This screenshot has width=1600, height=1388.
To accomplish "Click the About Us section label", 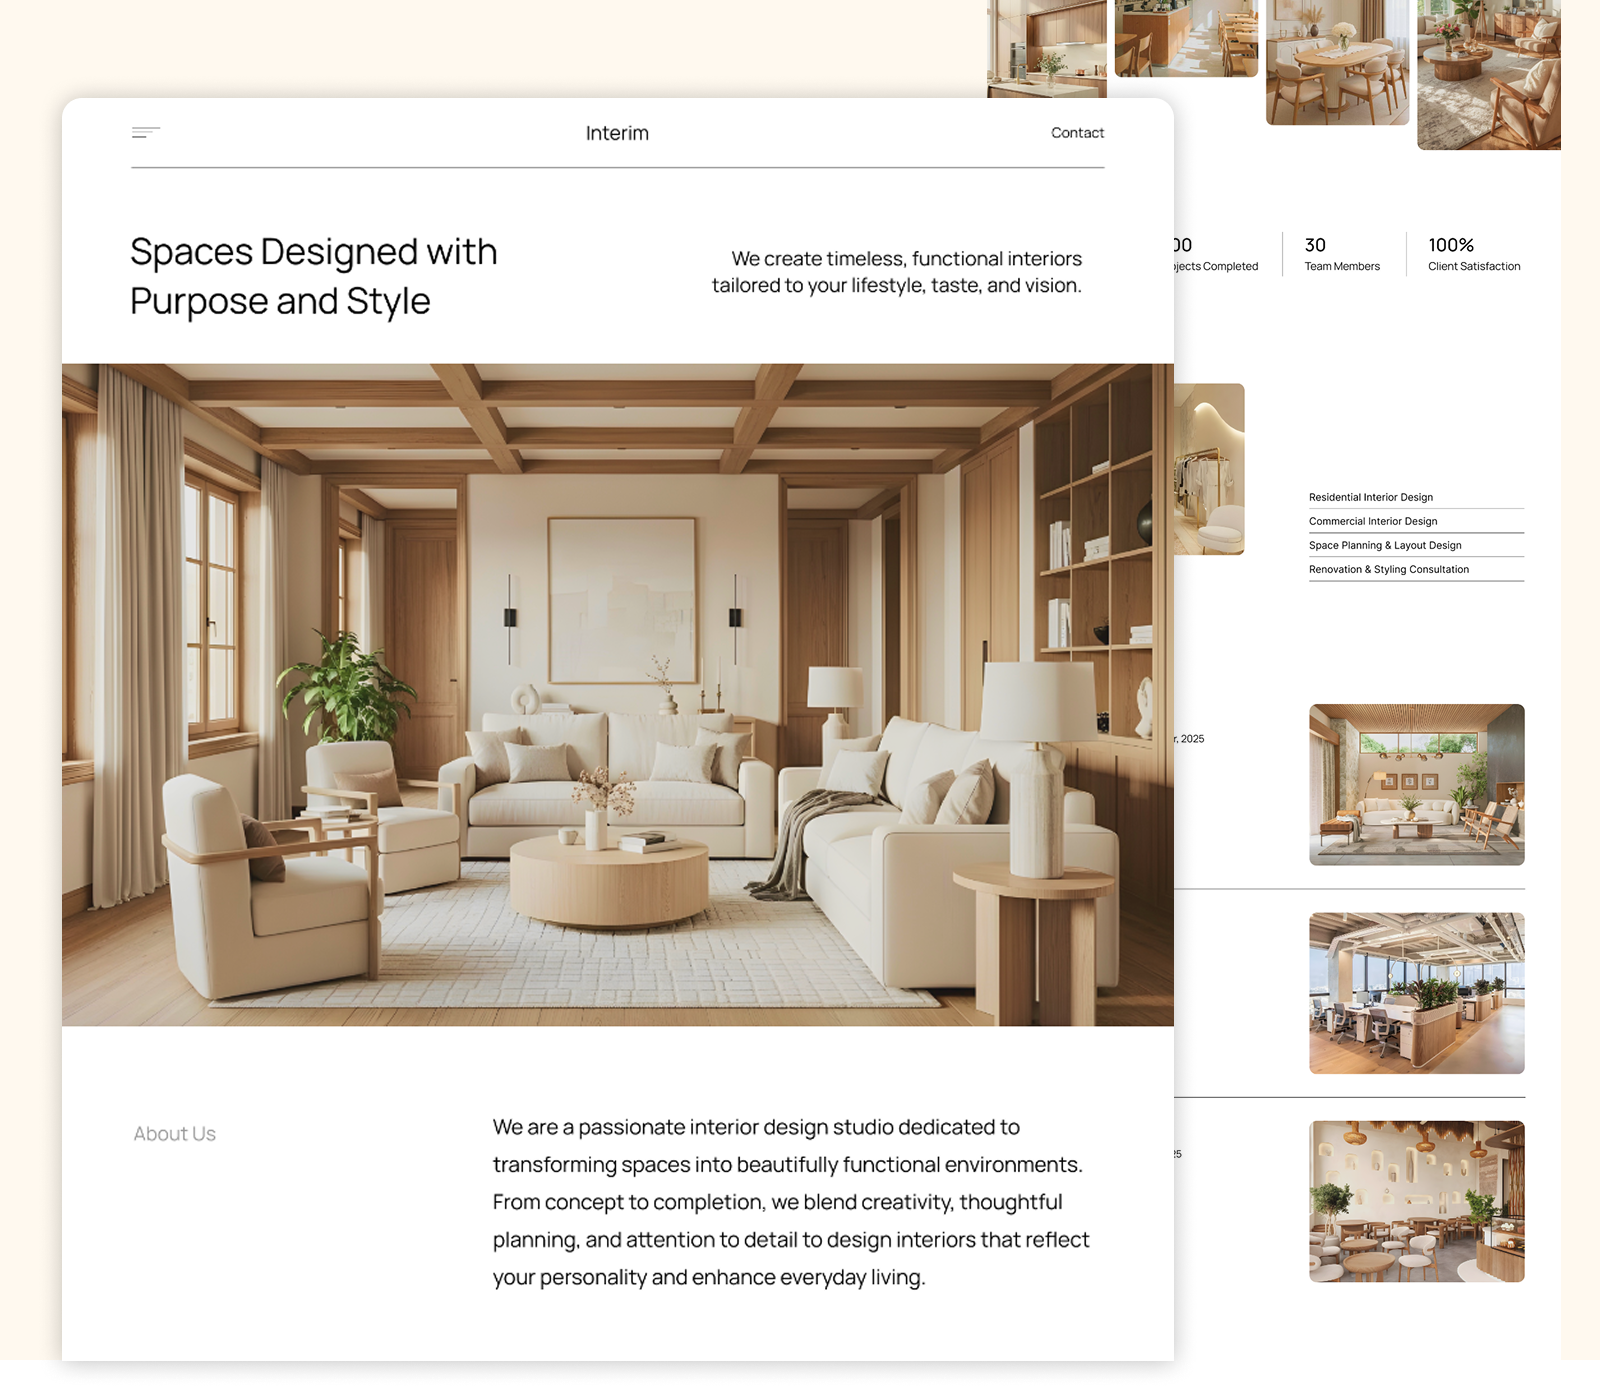I will tap(174, 1133).
